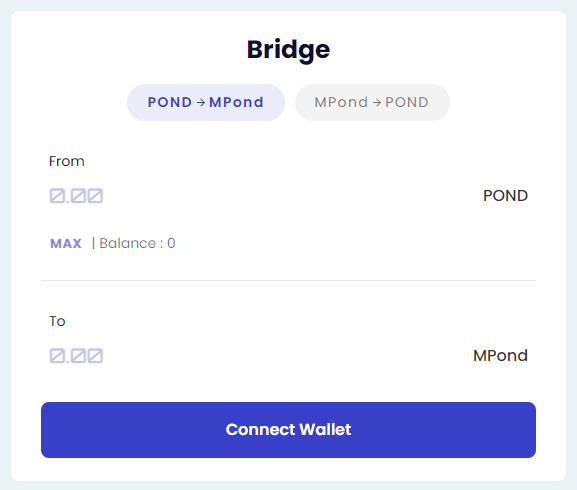Click the word Wallet on the blue button
Viewport: 577px width, 490px height.
[325, 430]
